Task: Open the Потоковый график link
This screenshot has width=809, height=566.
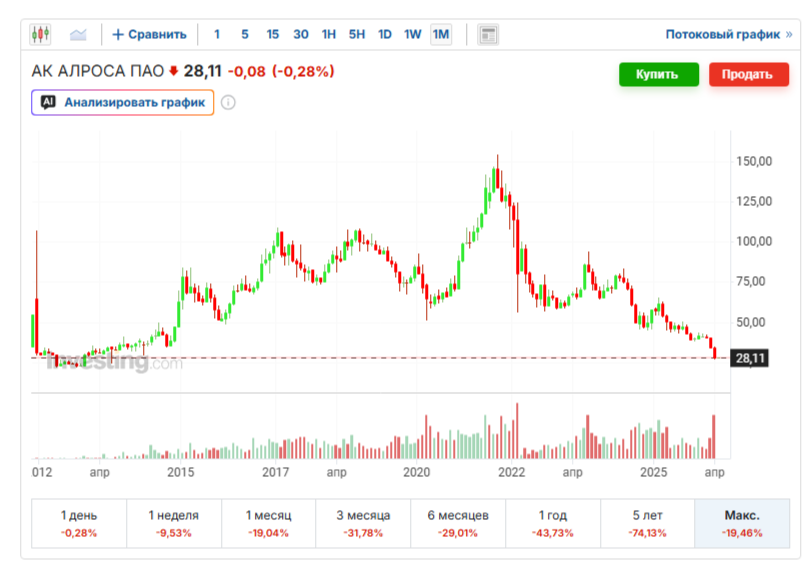Action: point(729,35)
